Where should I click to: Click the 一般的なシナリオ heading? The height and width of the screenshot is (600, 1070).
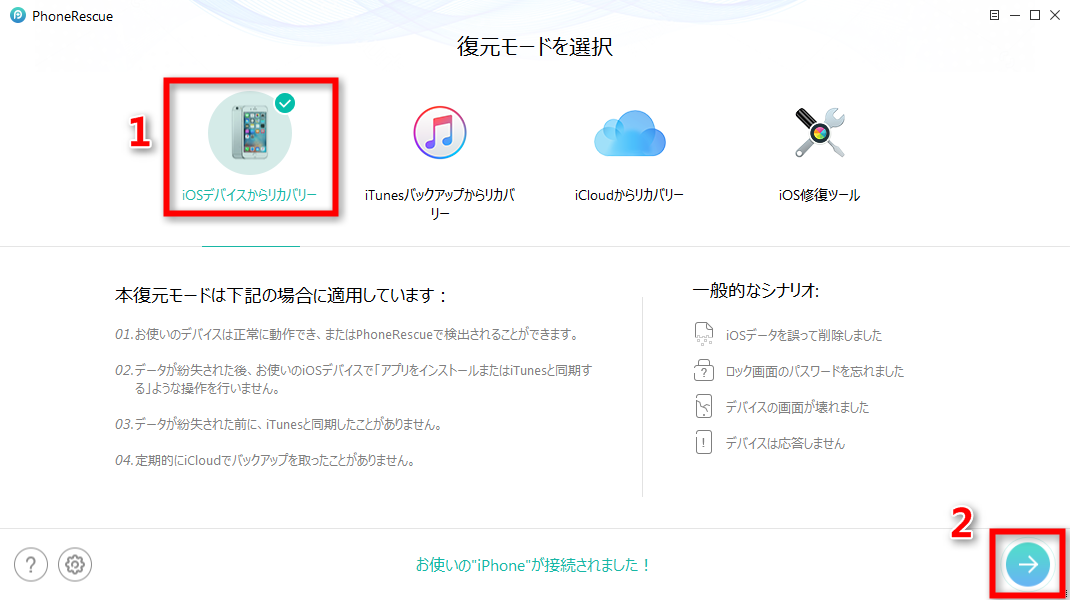[755, 291]
